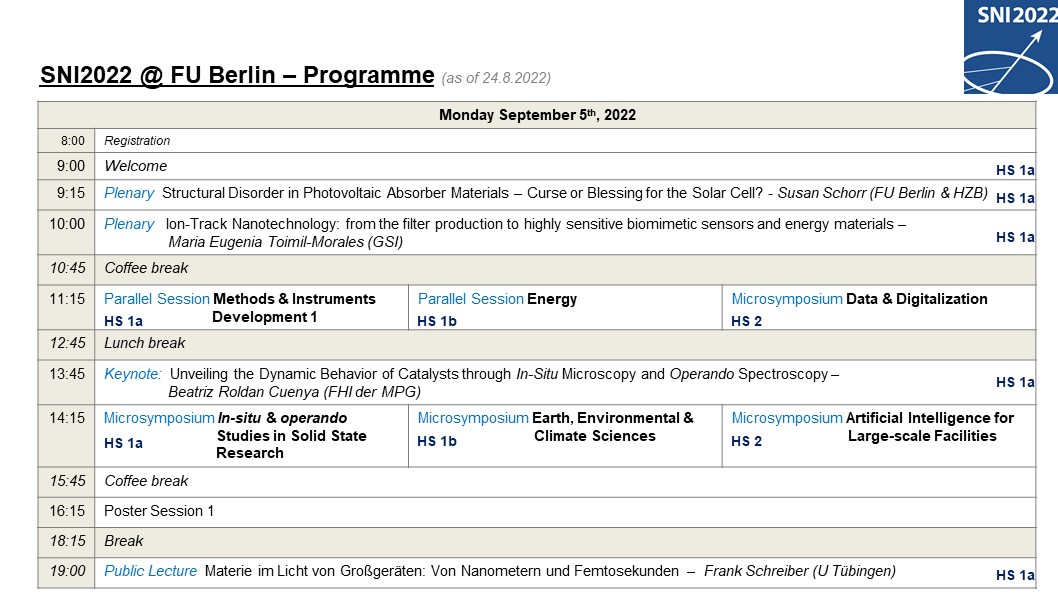Click the speaker 'Susan Schorr (FU Berlin & HZB)'

[x=883, y=193]
